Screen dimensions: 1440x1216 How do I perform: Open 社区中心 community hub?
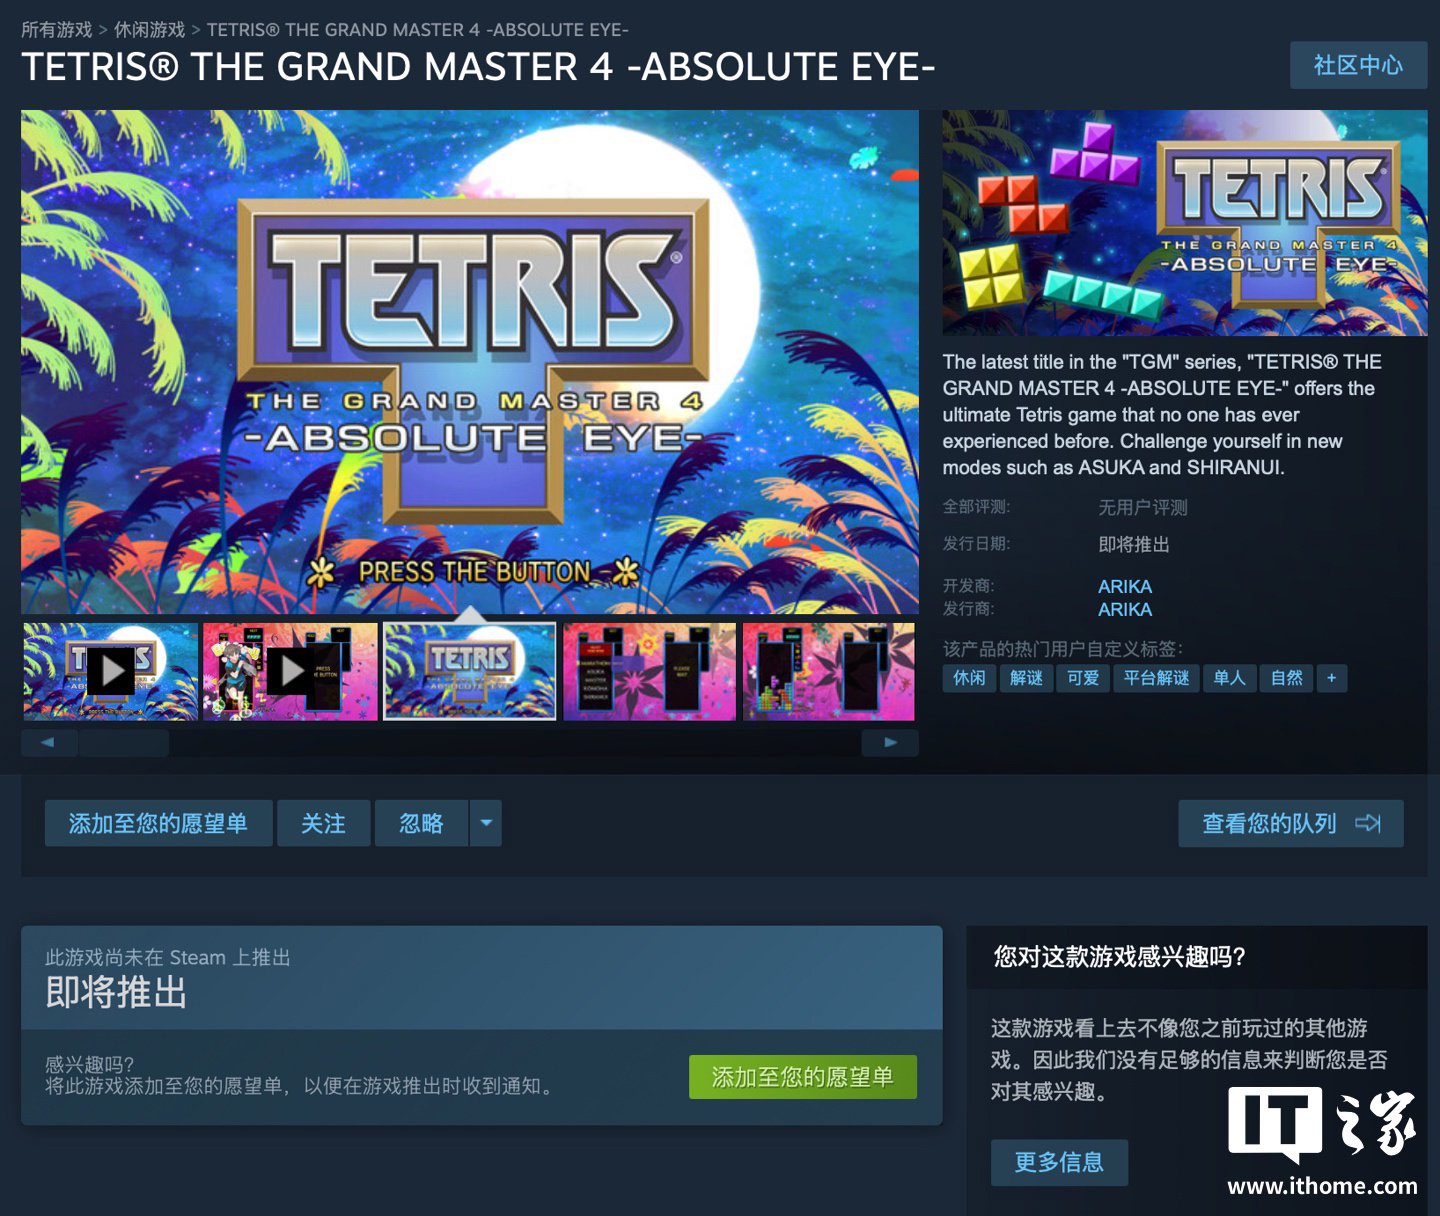tap(1358, 65)
